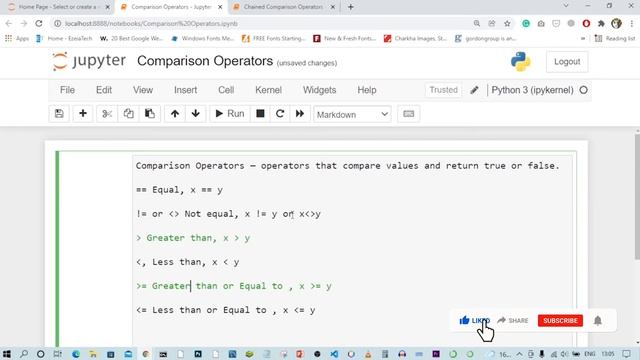Rename the Comparison Operators notebook title
Viewport: 640px width, 360px height.
pos(205,61)
